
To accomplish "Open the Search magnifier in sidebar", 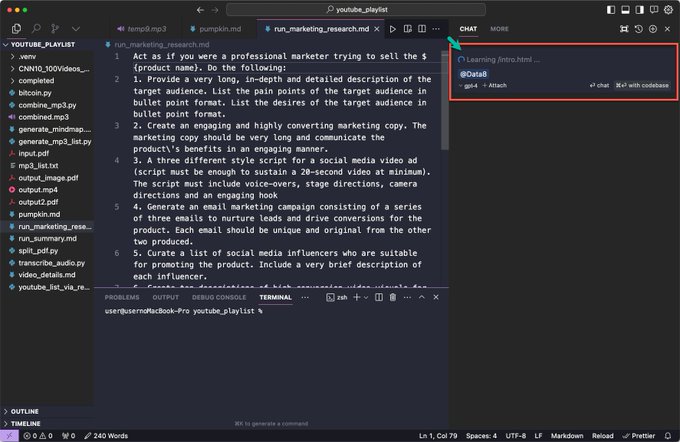I will point(36,29).
